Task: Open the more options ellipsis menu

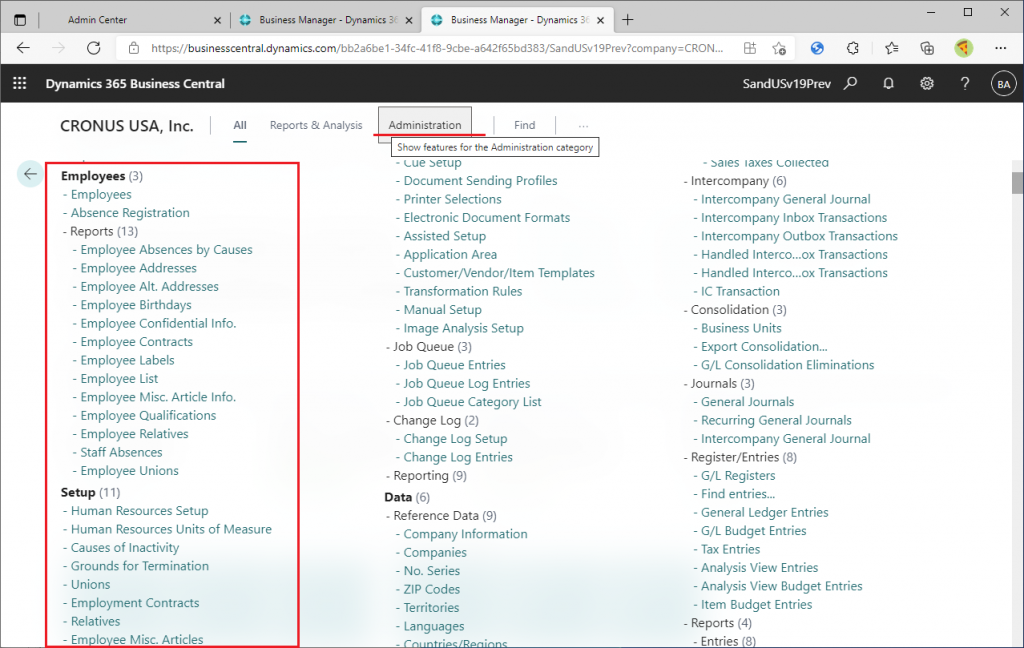Action: click(583, 125)
